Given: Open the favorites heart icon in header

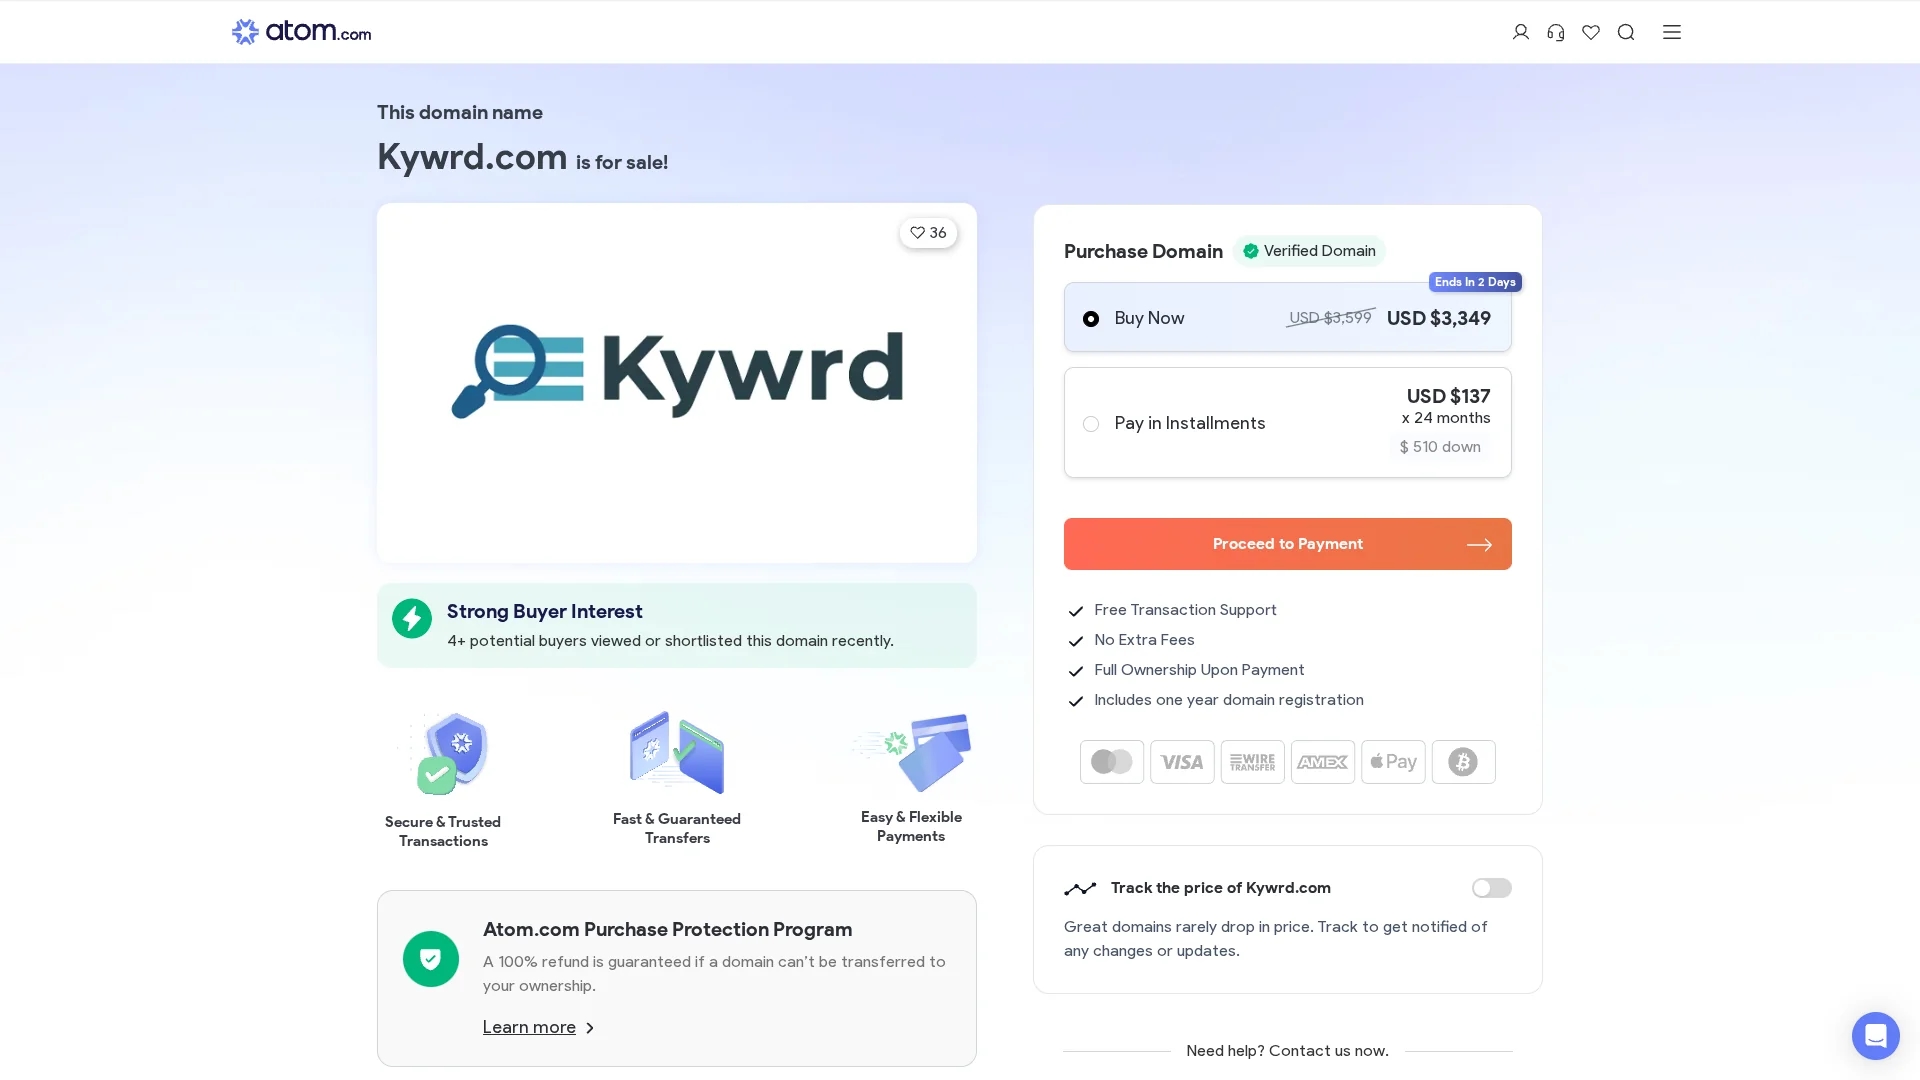Looking at the screenshot, I should [1591, 32].
